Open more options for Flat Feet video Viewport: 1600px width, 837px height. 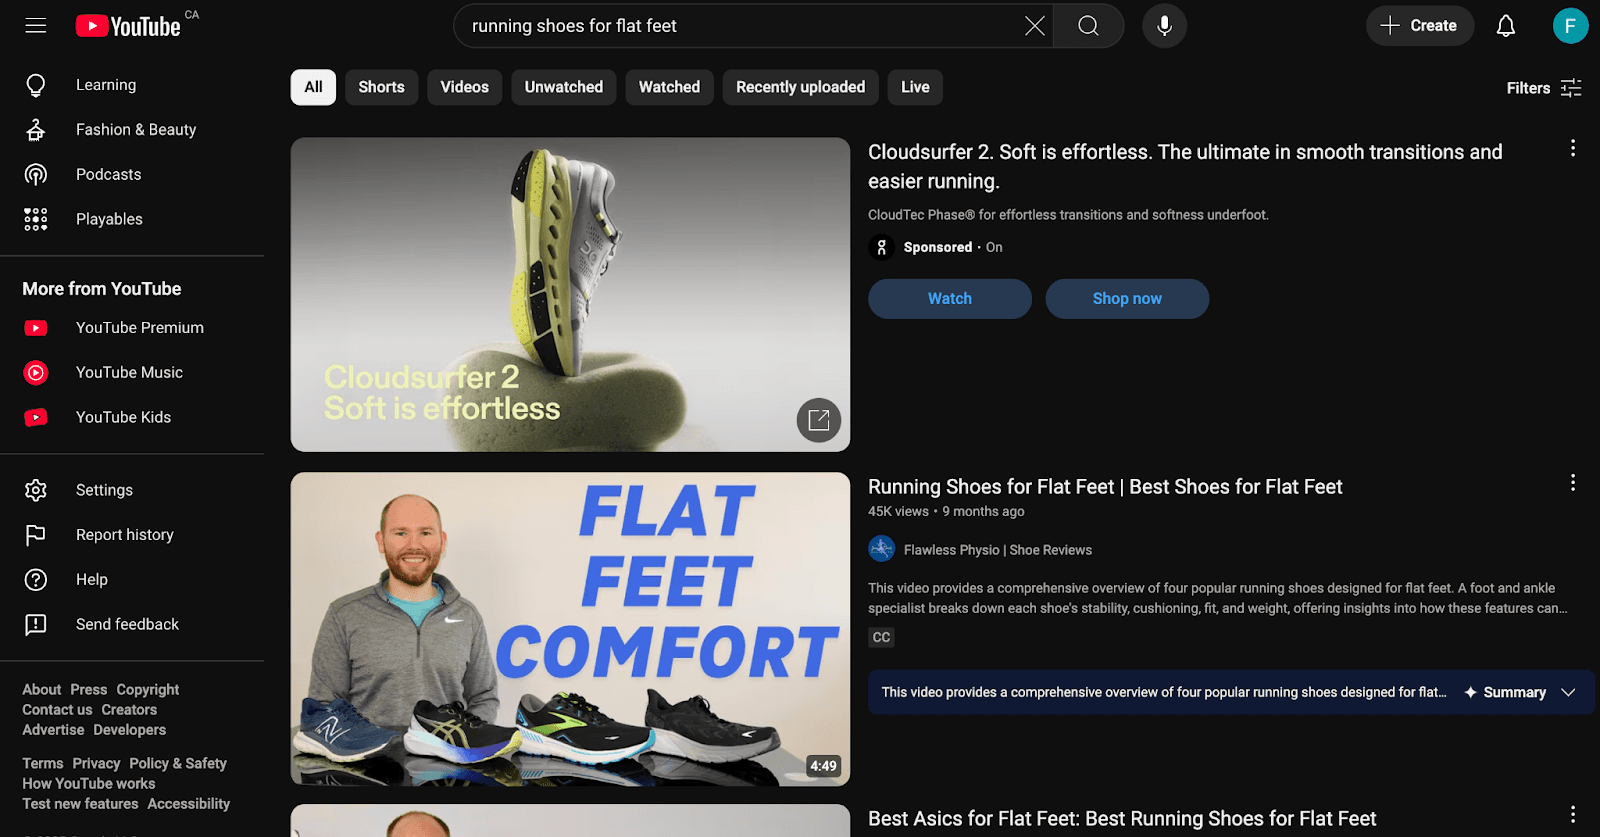point(1572,484)
